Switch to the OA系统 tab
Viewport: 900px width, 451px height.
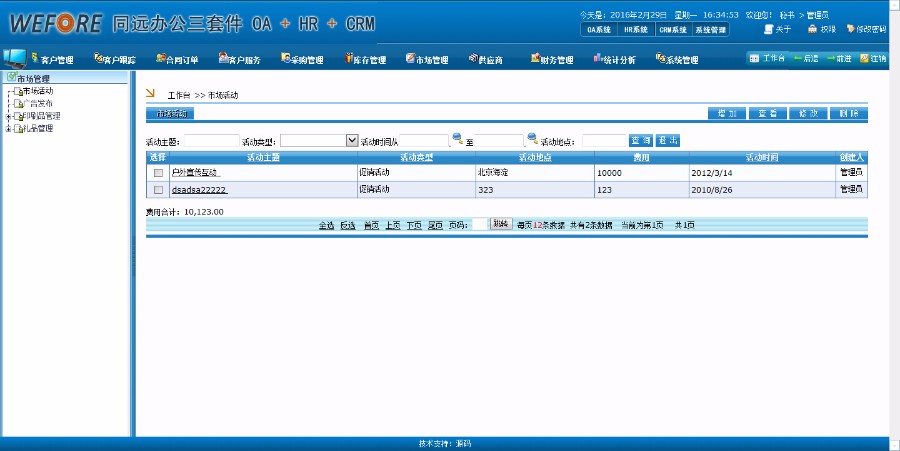[599, 30]
